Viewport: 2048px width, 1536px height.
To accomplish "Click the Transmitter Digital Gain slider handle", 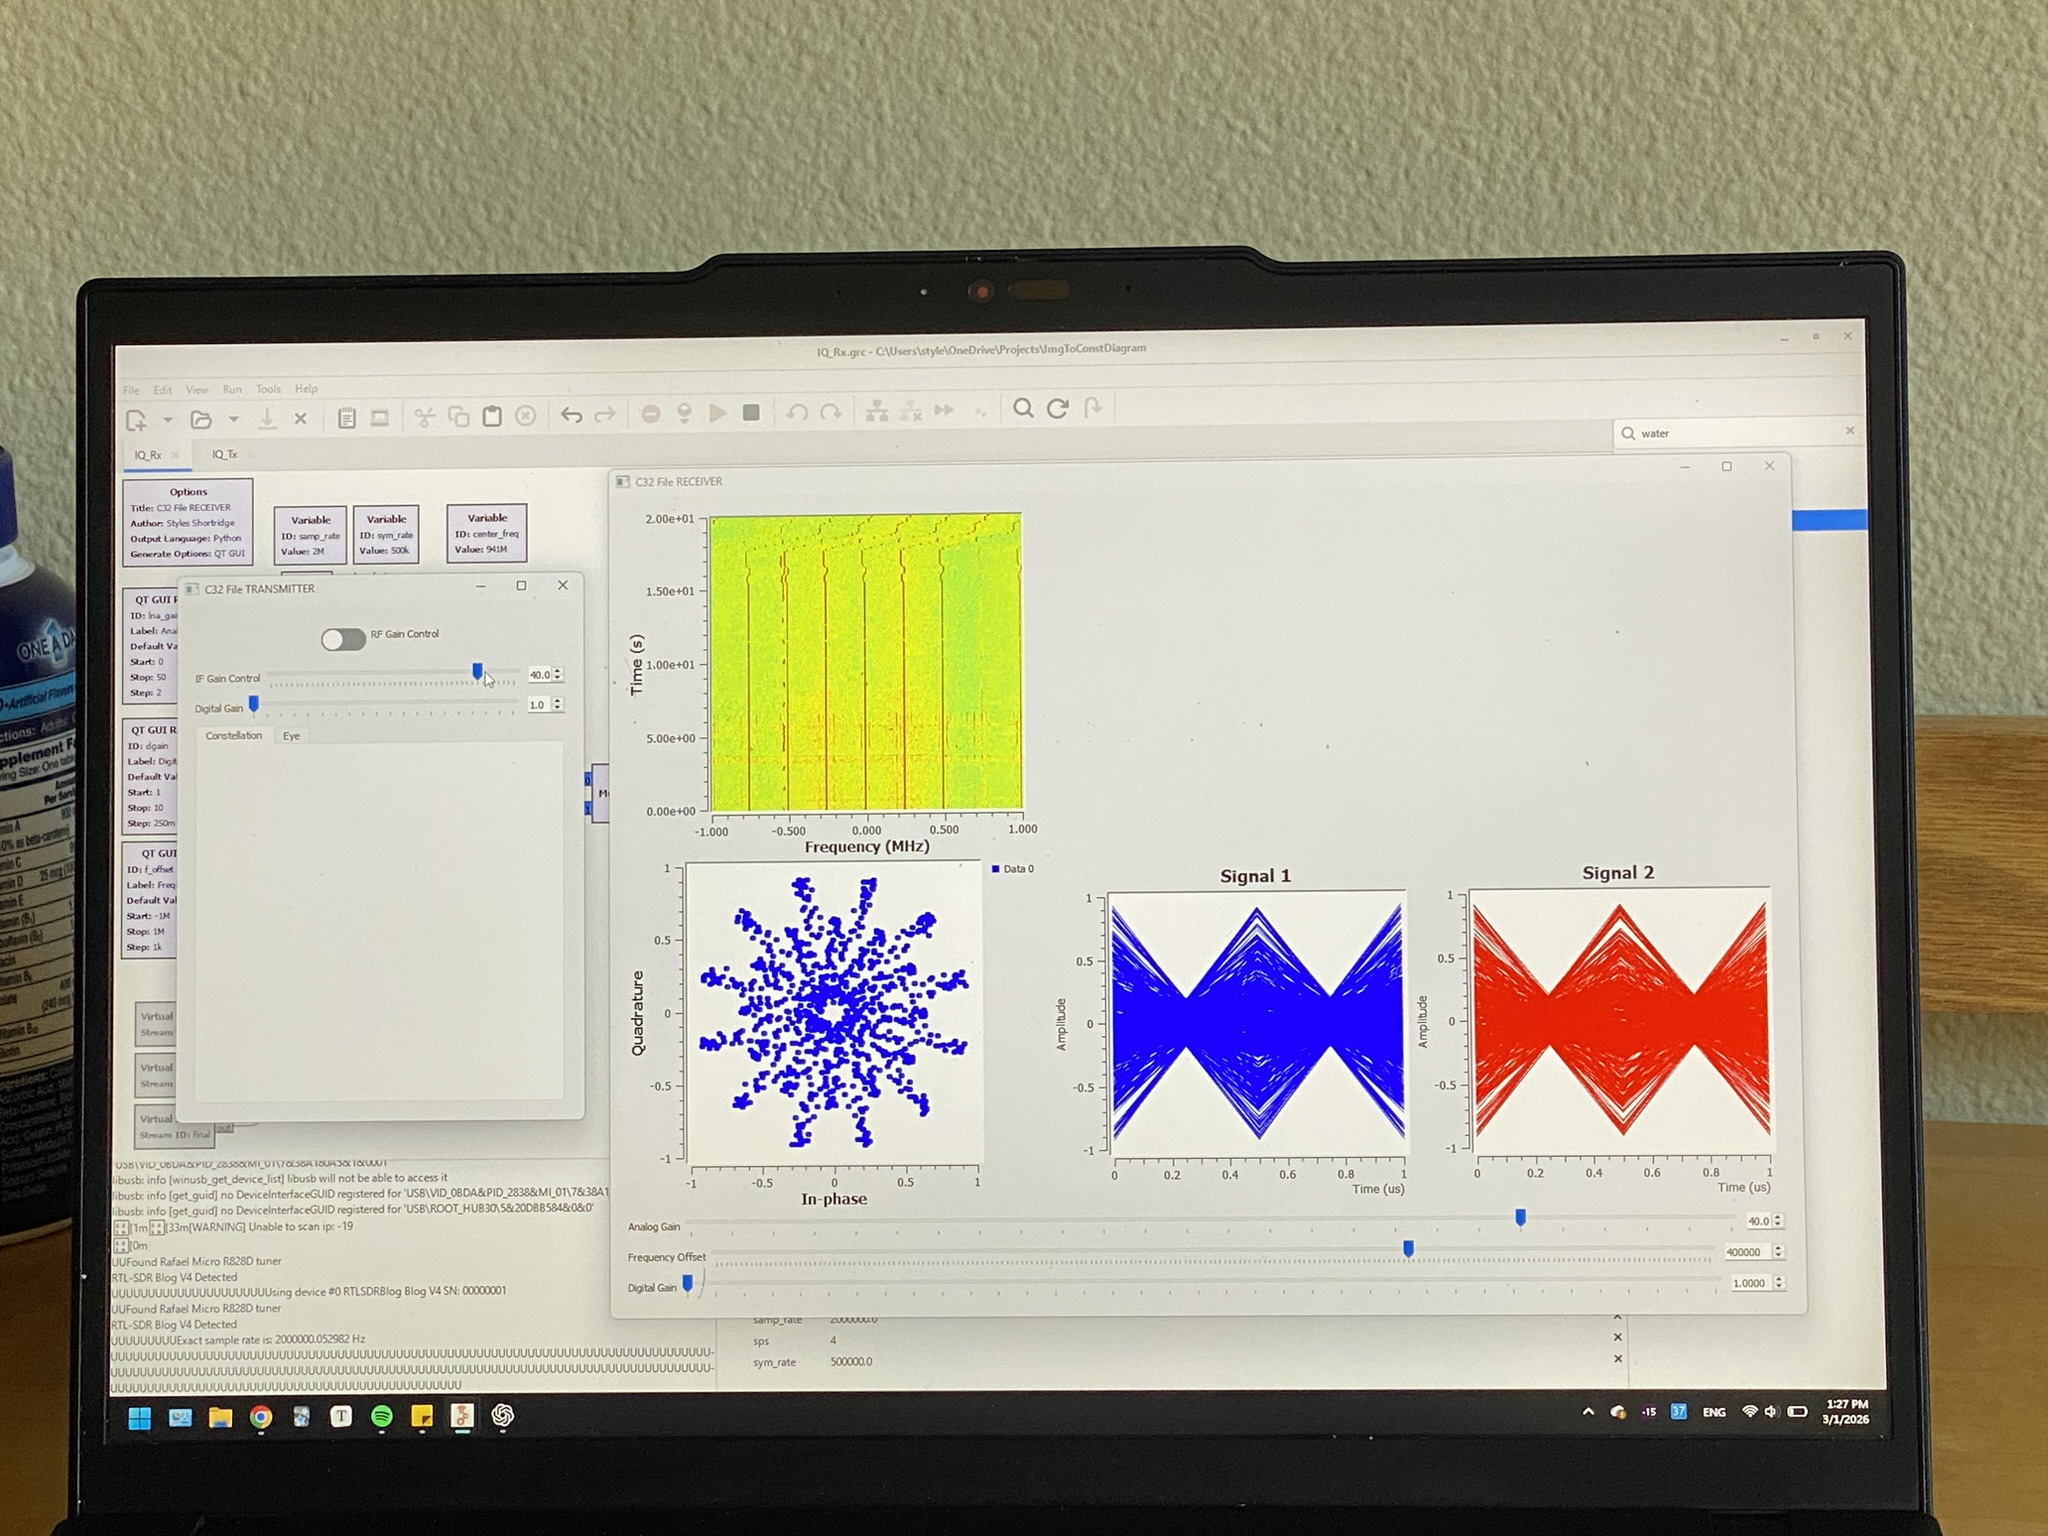I will click(254, 705).
